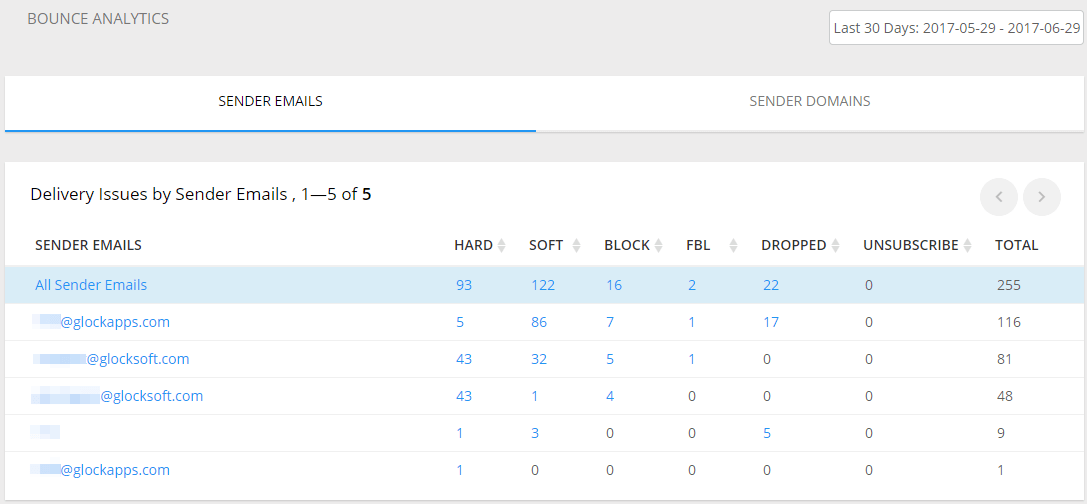The height and width of the screenshot is (504, 1087).
Task: Go to previous page arrow button
Action: (999, 197)
